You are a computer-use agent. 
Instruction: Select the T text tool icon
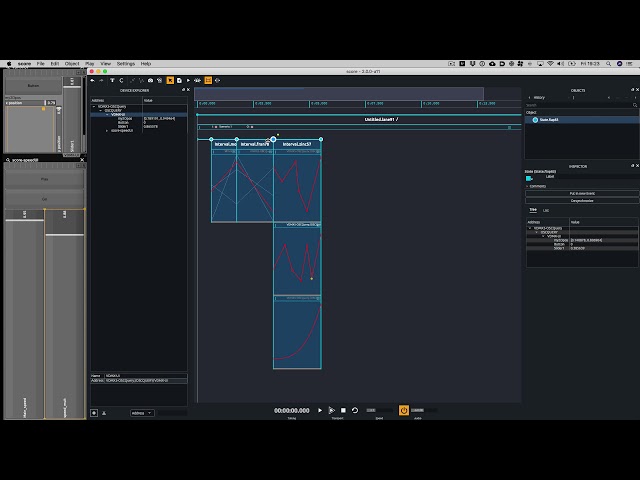coord(112,80)
